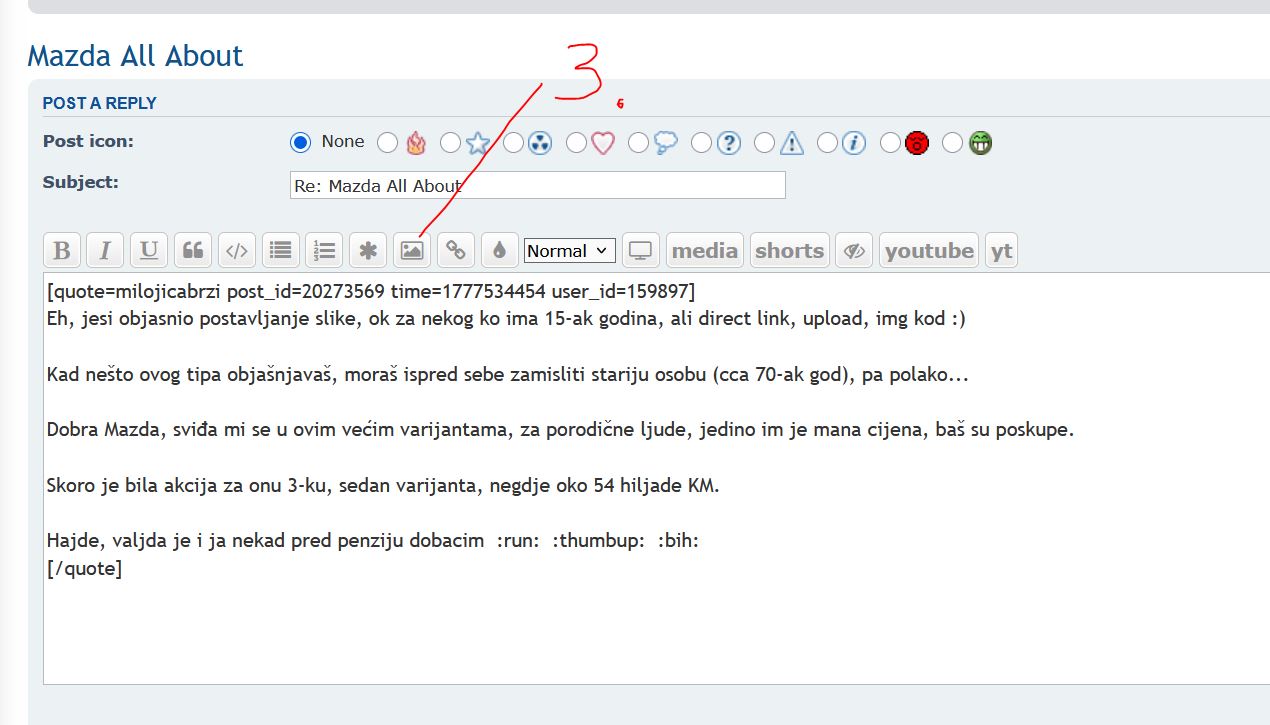Insert list item with asterisk button
Viewport: 1270px width, 725px height.
point(368,250)
